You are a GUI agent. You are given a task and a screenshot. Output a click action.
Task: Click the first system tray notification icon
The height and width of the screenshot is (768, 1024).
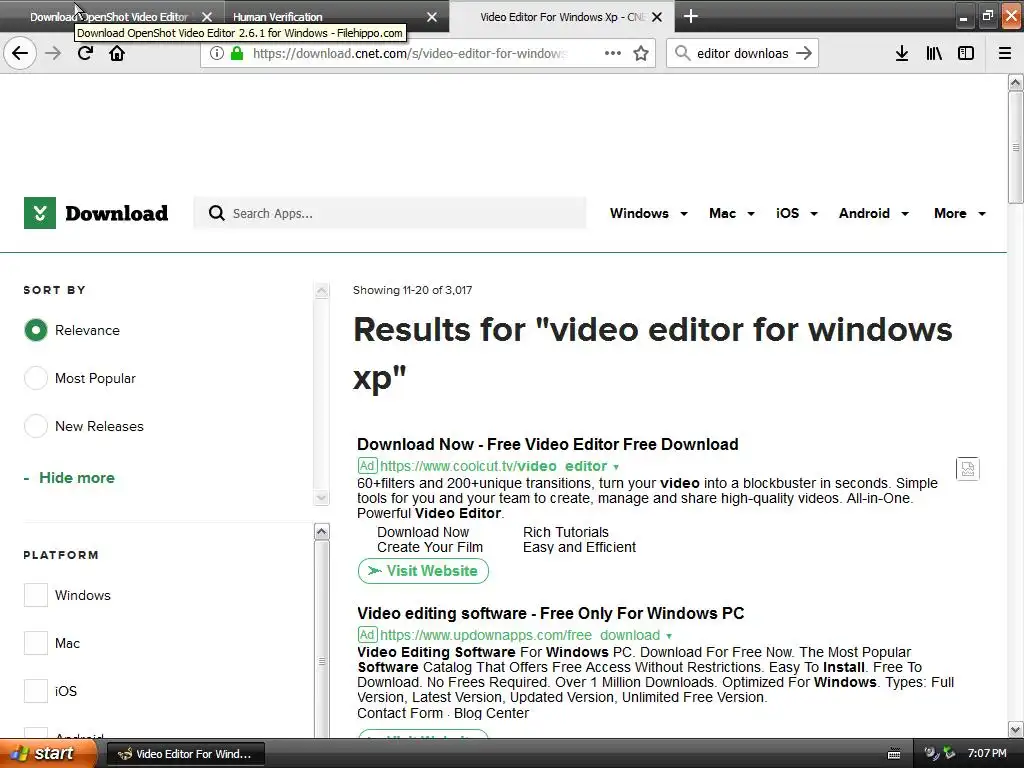pos(932,754)
